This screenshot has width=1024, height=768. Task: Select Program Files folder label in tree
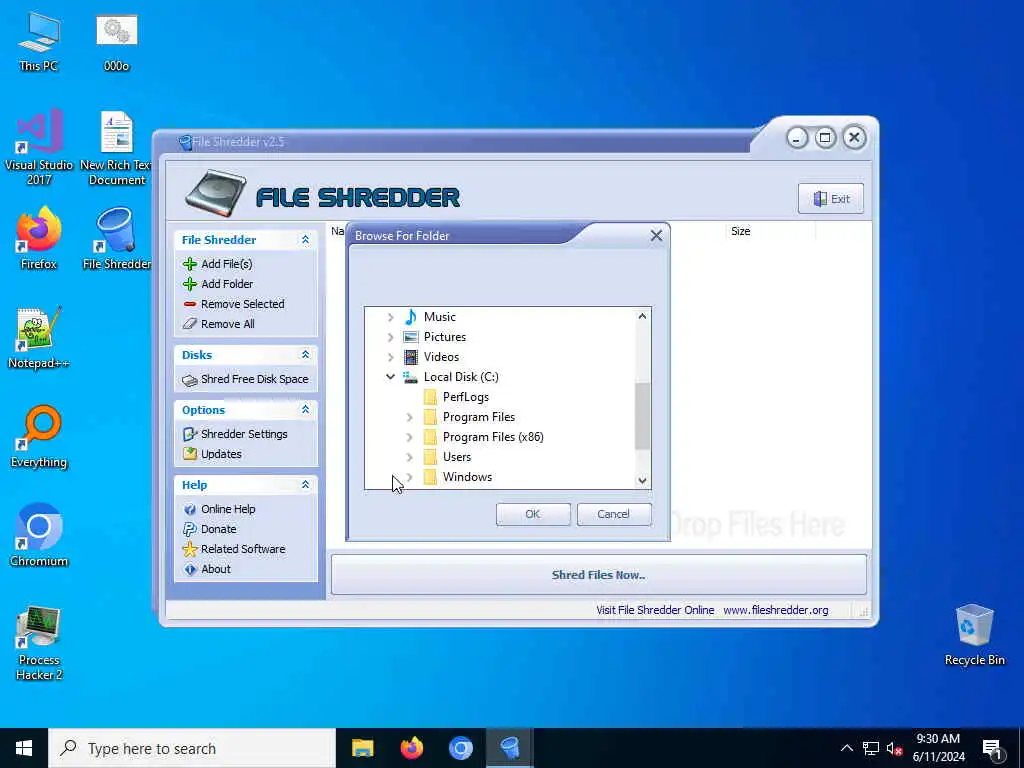(x=479, y=417)
